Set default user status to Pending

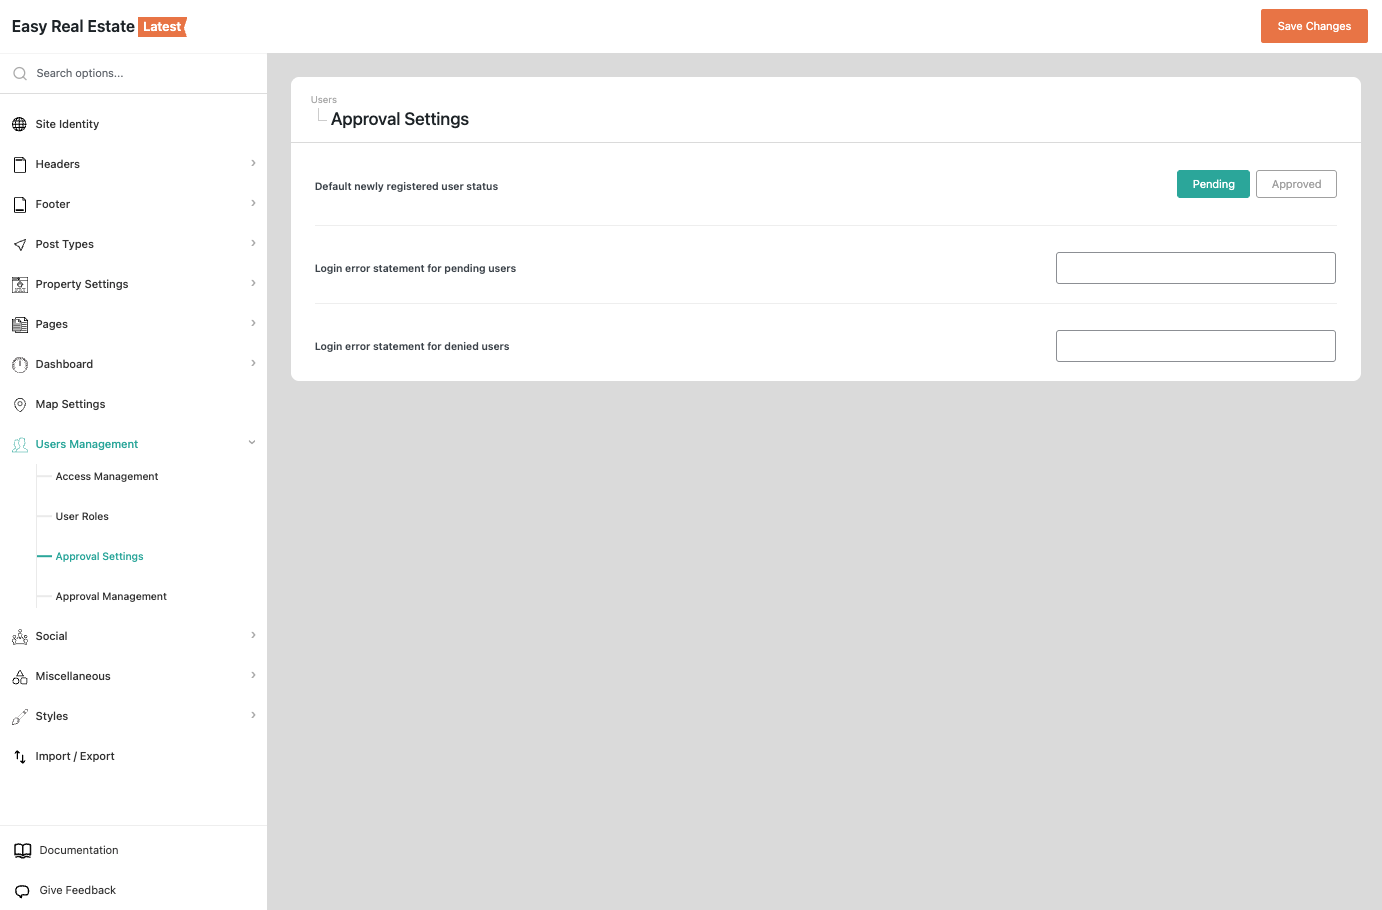point(1212,184)
